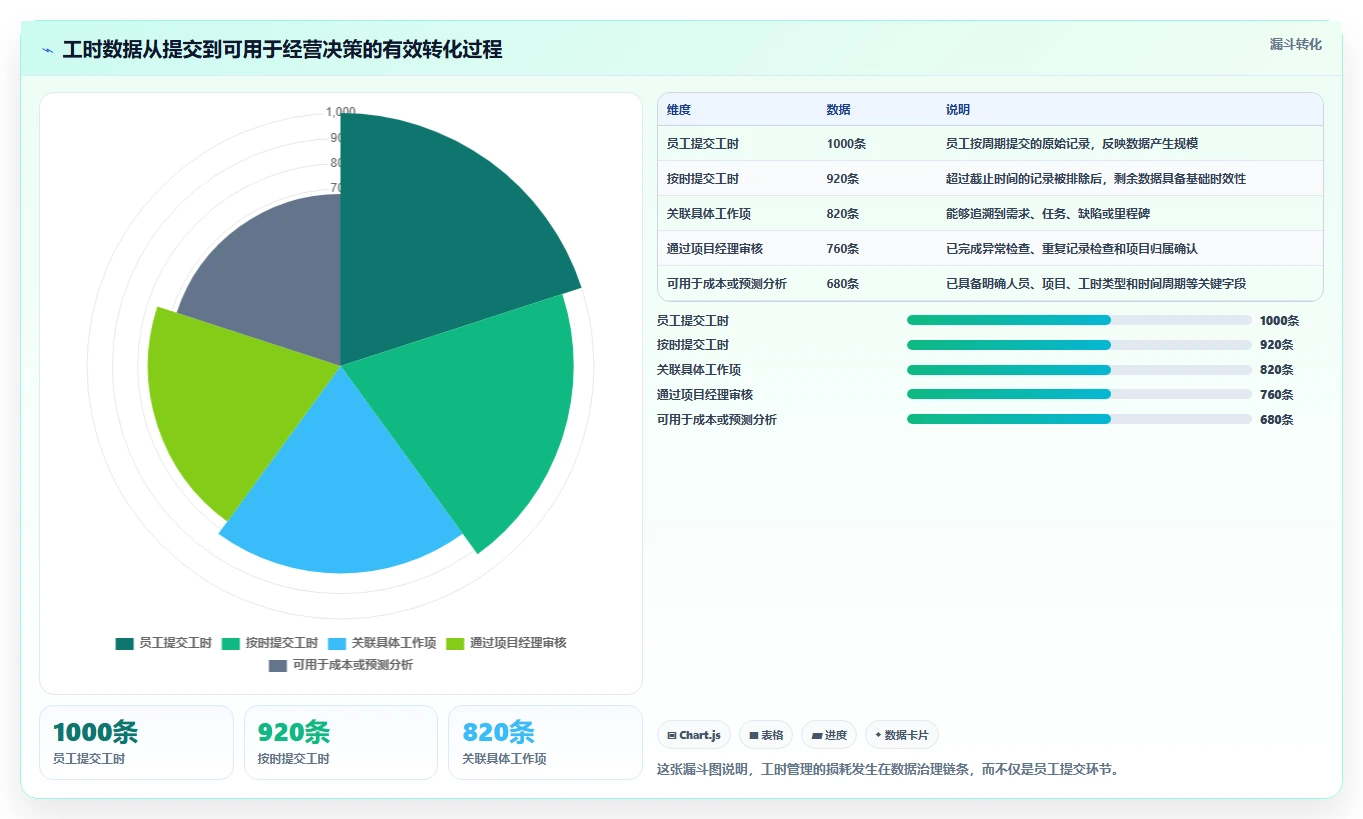
Task: Click the 通过项目经理审核 table row cell
Action: pyautogui.click(x=715, y=249)
